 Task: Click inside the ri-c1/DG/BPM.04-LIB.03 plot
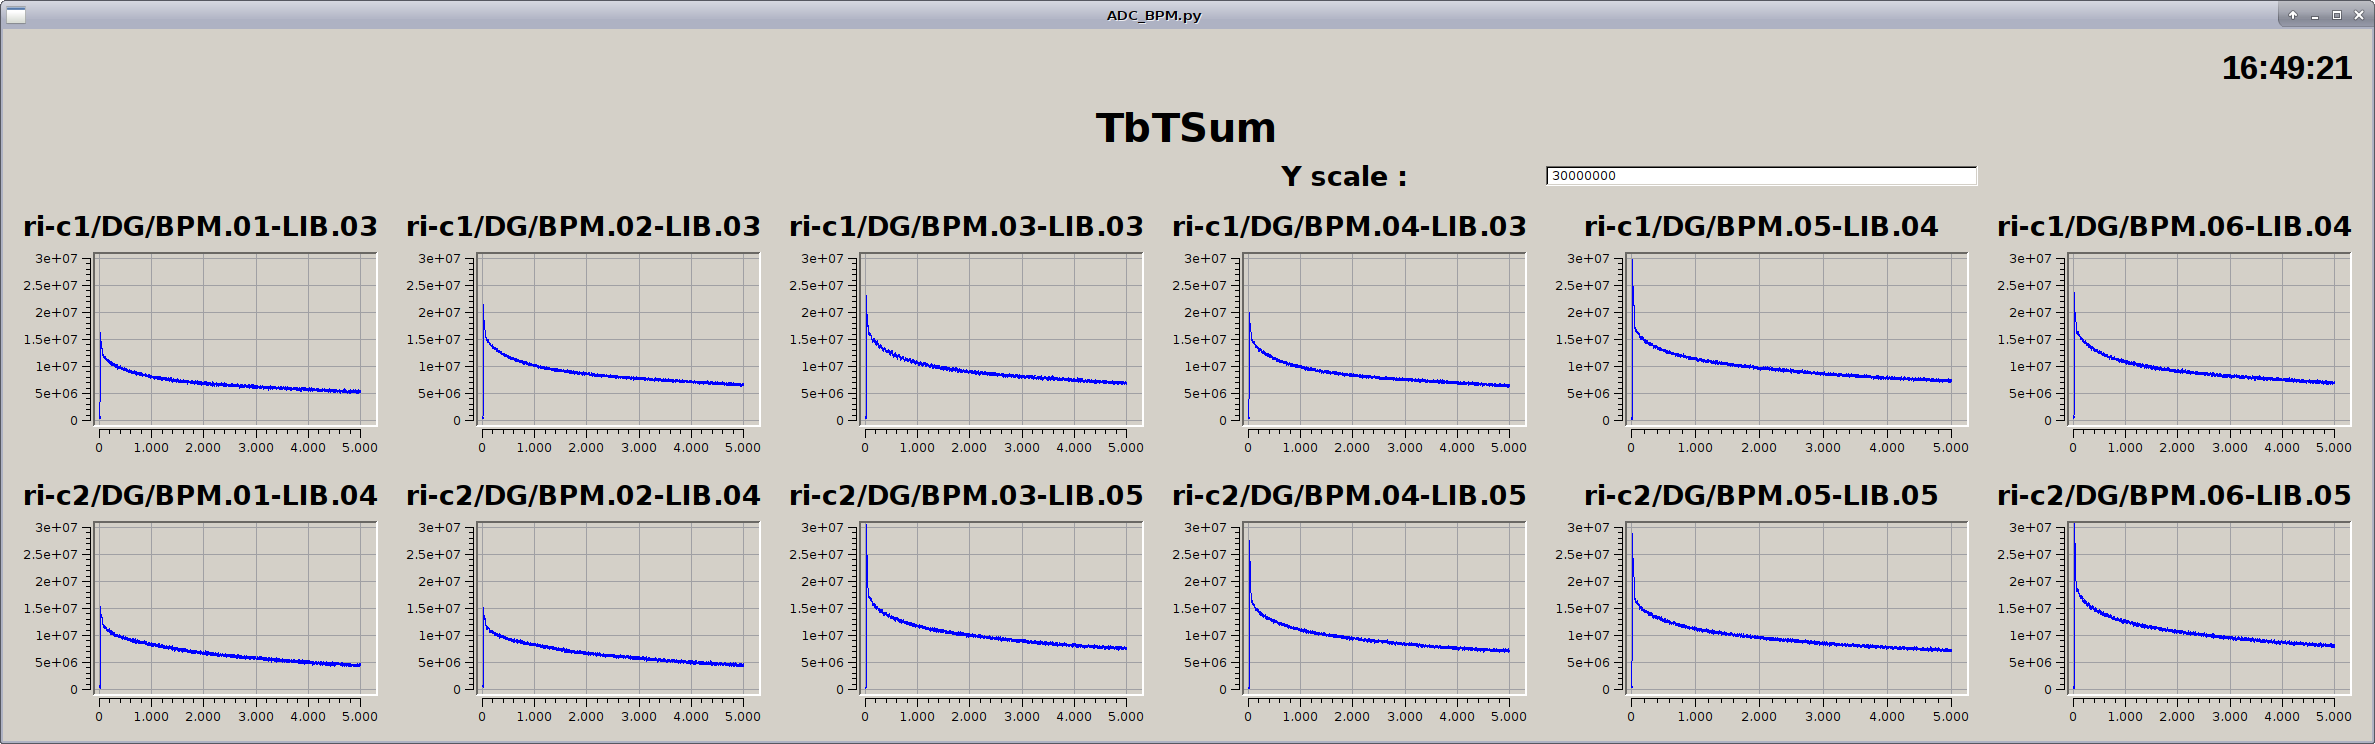pos(1384,340)
